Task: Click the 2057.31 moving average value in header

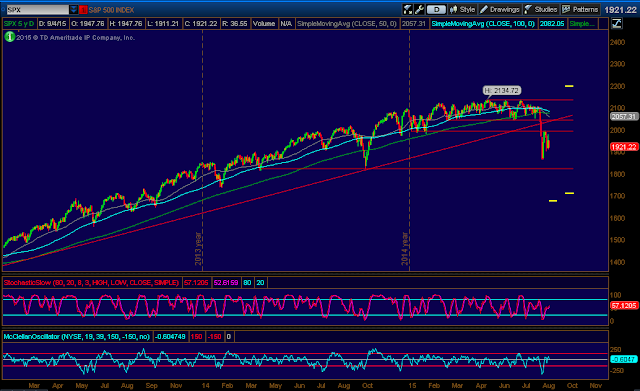Action: (x=413, y=24)
